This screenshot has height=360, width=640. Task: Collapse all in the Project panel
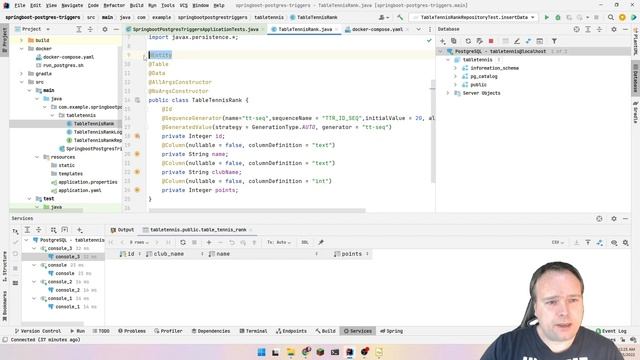90,29
